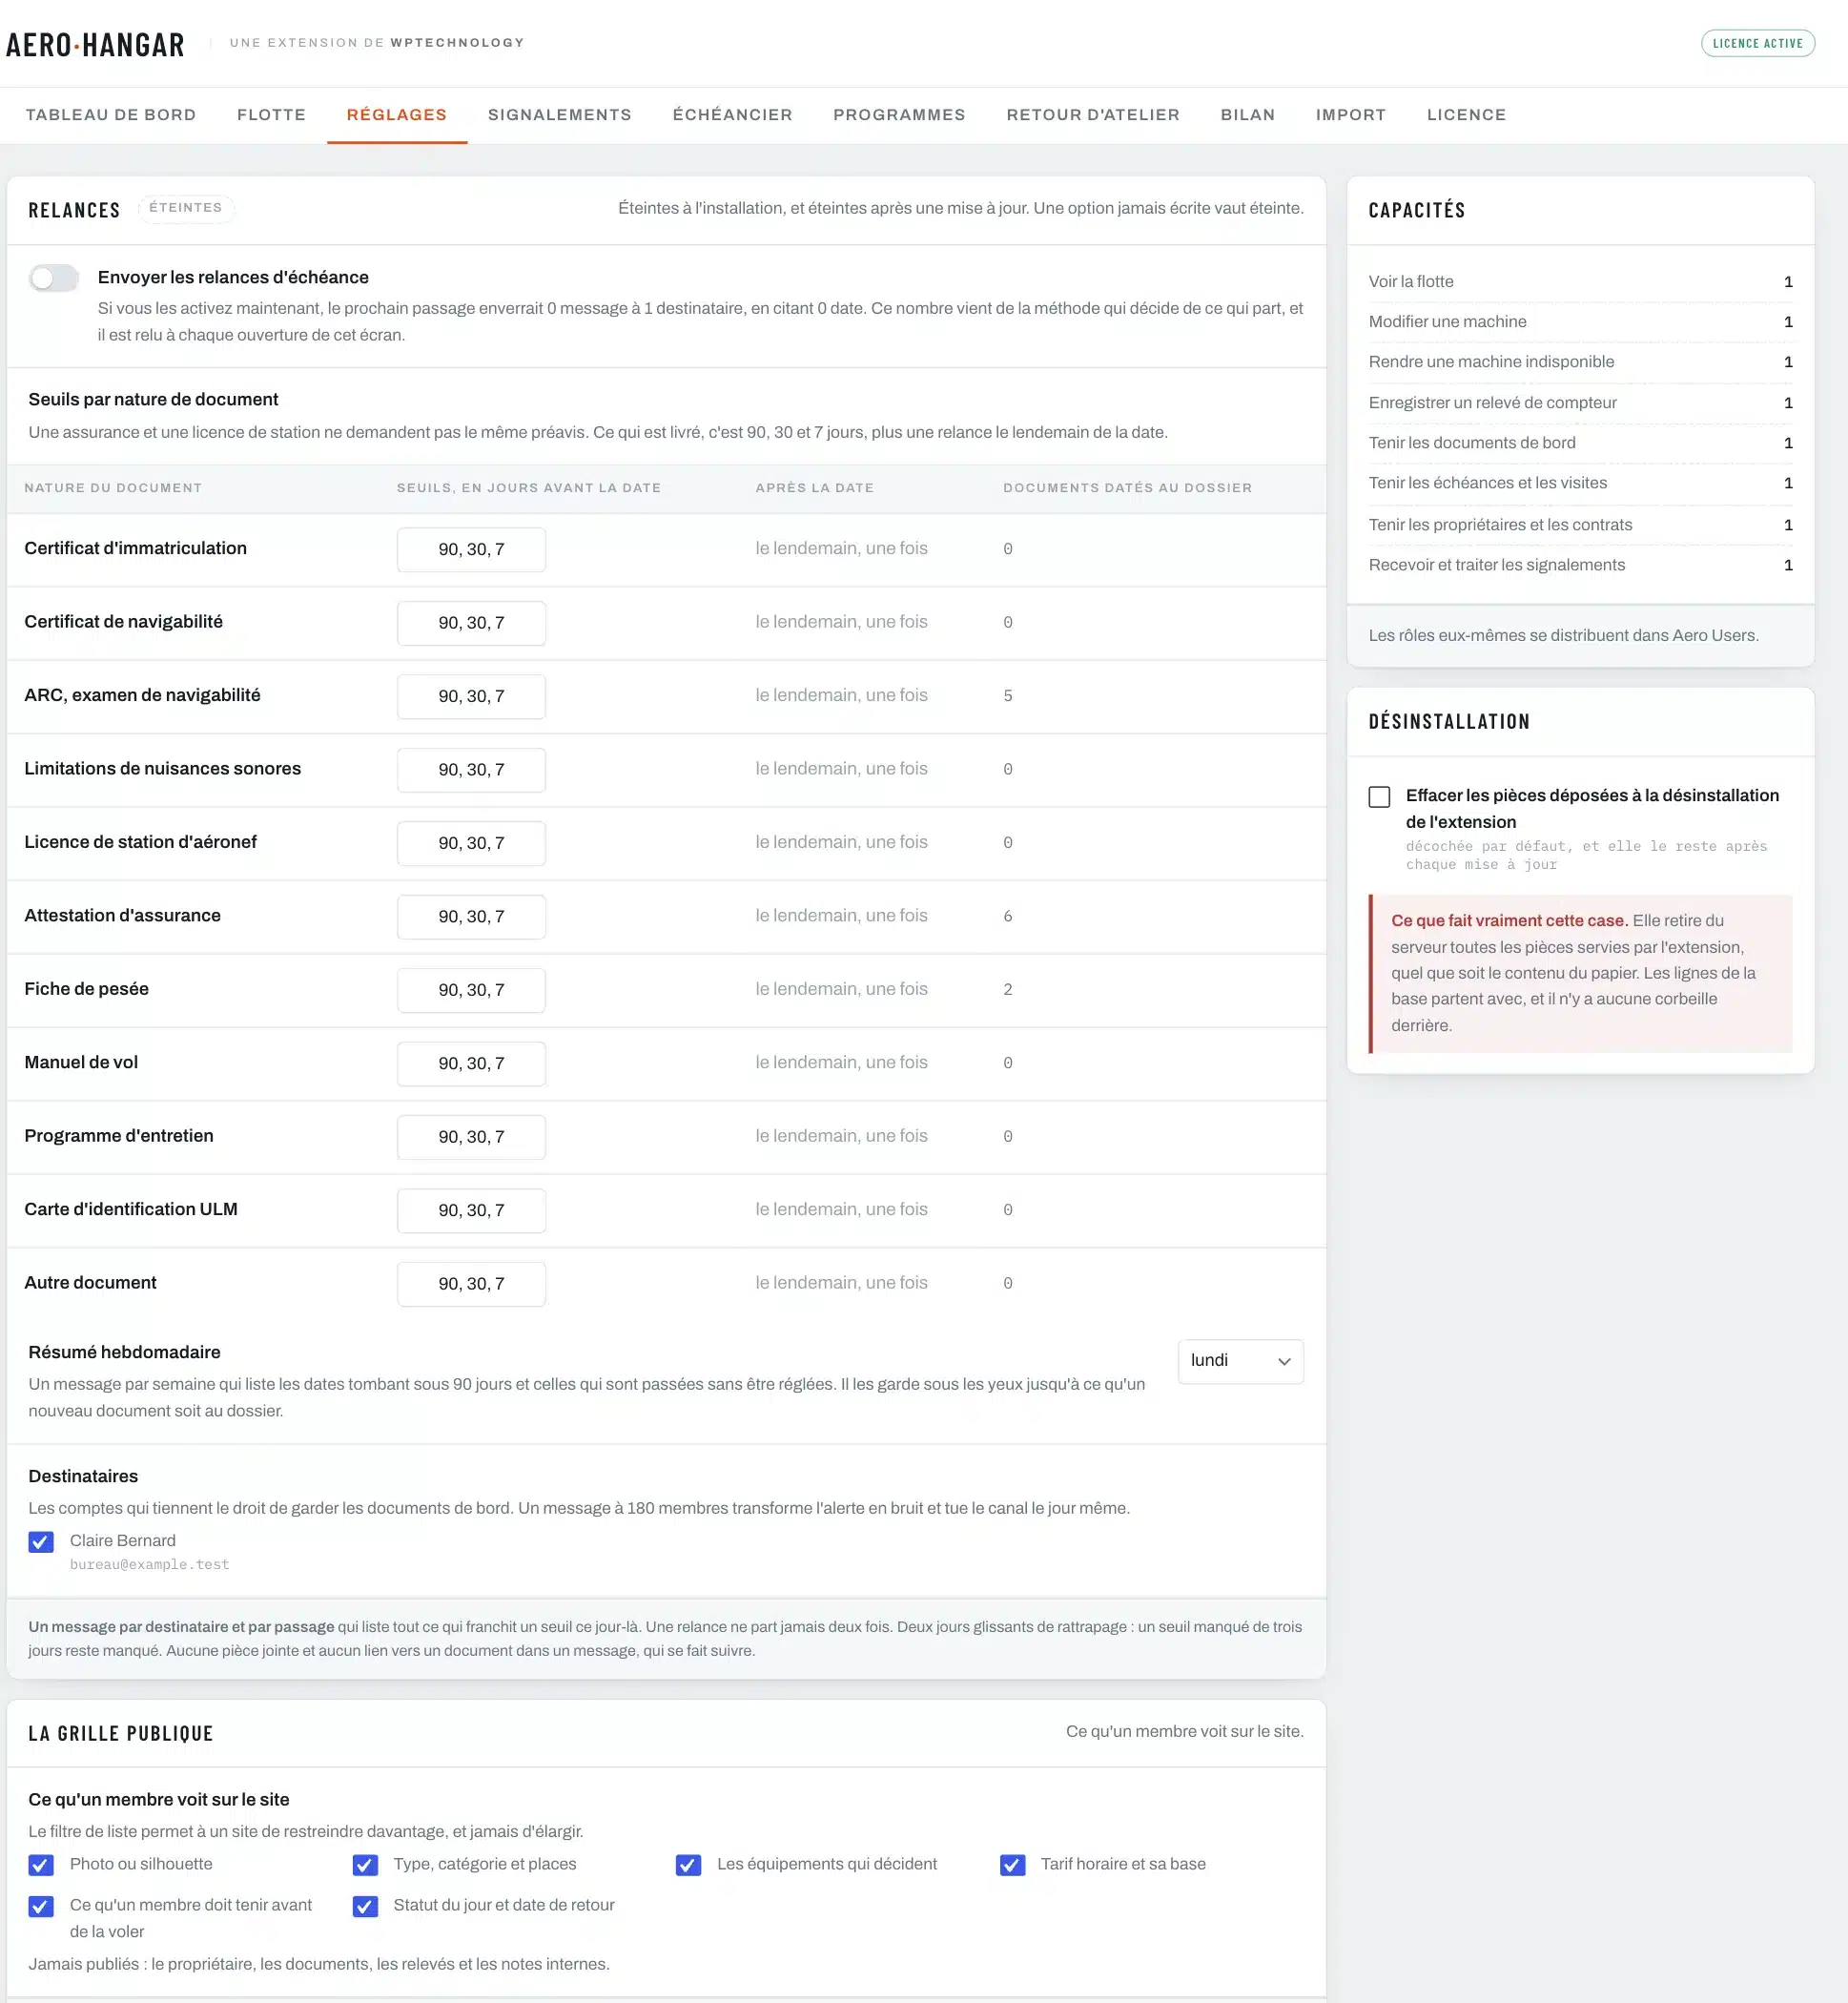Click the Éteintes status badge
This screenshot has height=2003, width=1848.
(186, 208)
